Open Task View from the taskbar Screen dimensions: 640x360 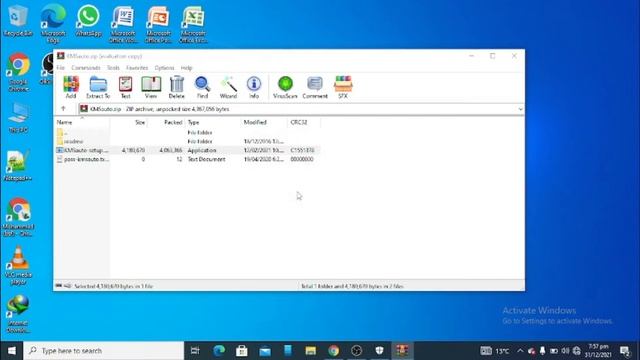tap(195, 351)
